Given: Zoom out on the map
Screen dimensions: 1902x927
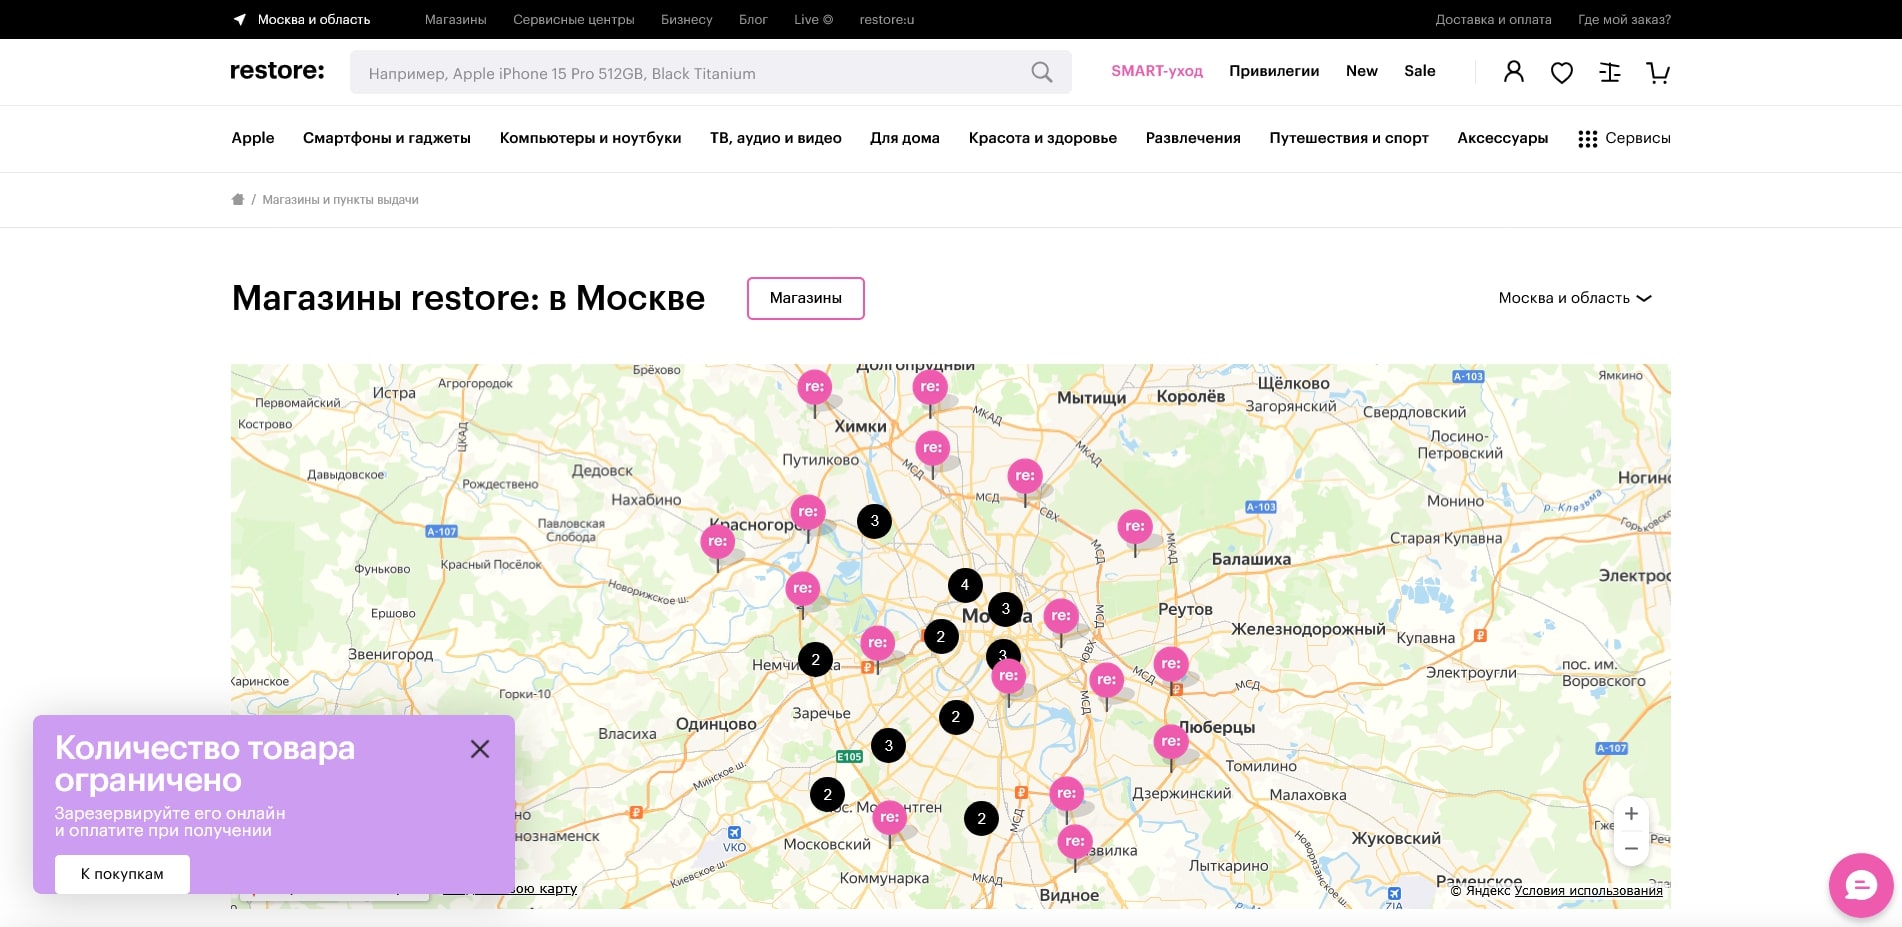Looking at the screenshot, I should pos(1630,848).
